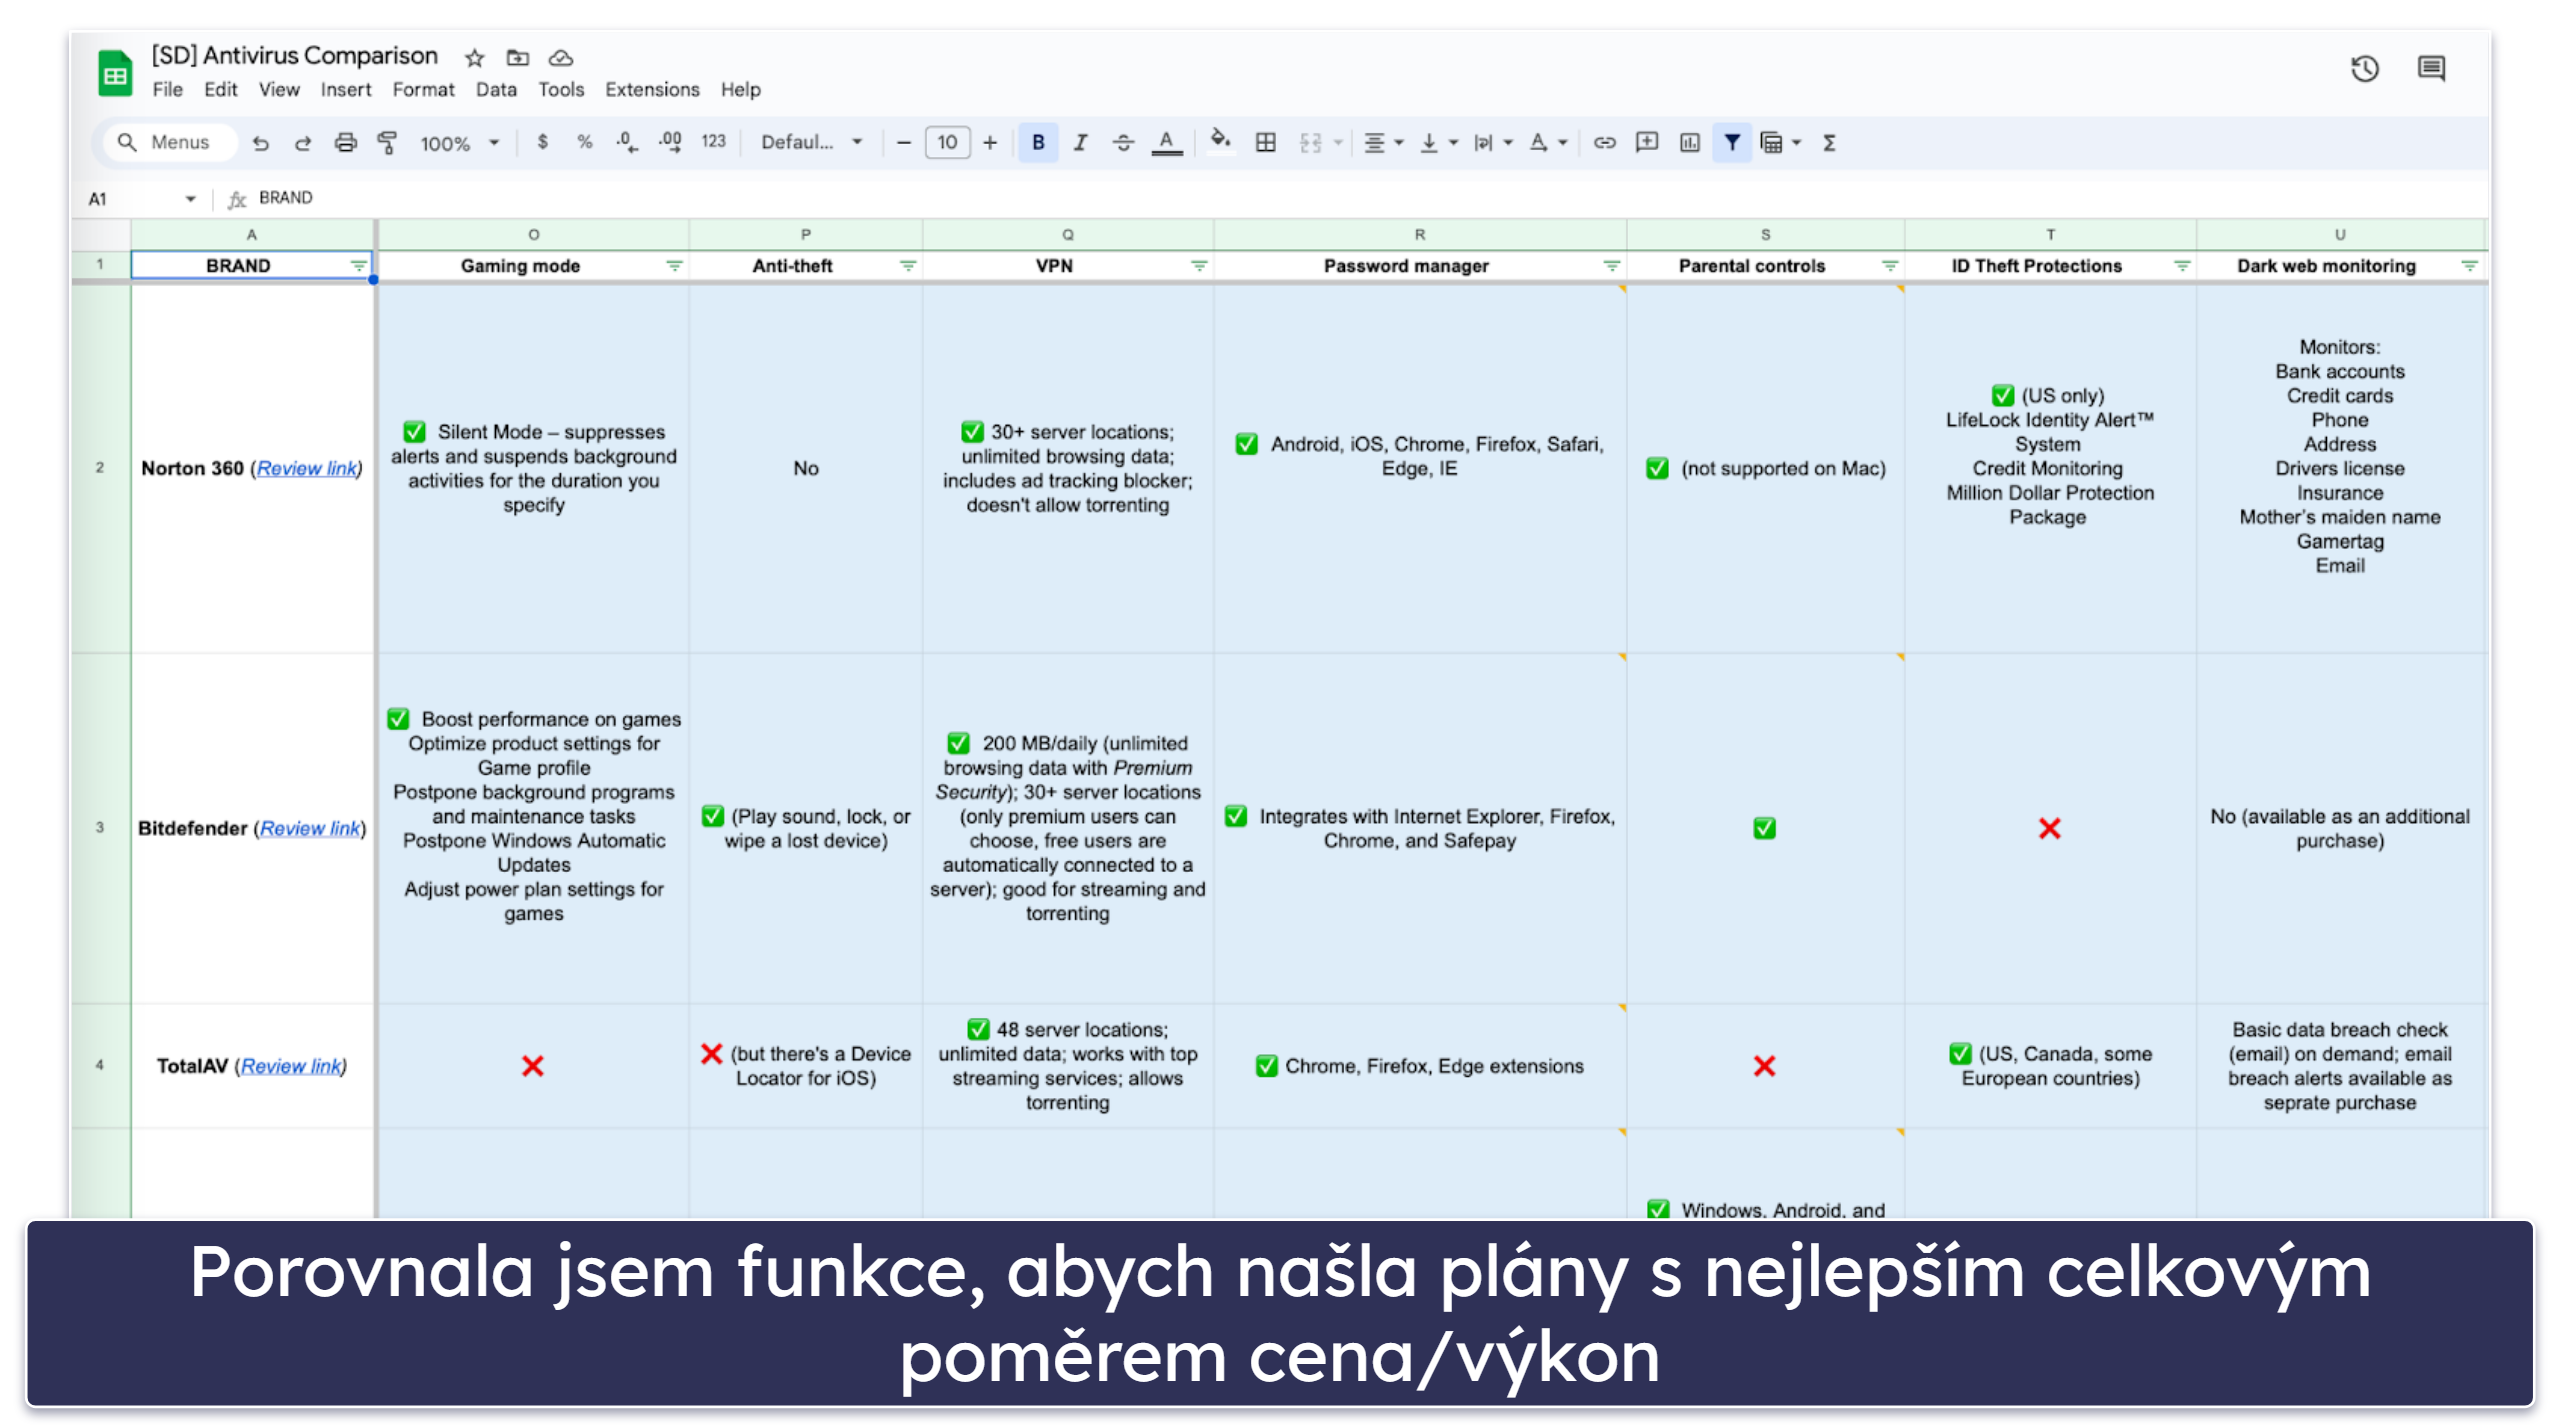Click the filter views table icon

pos(1771,143)
